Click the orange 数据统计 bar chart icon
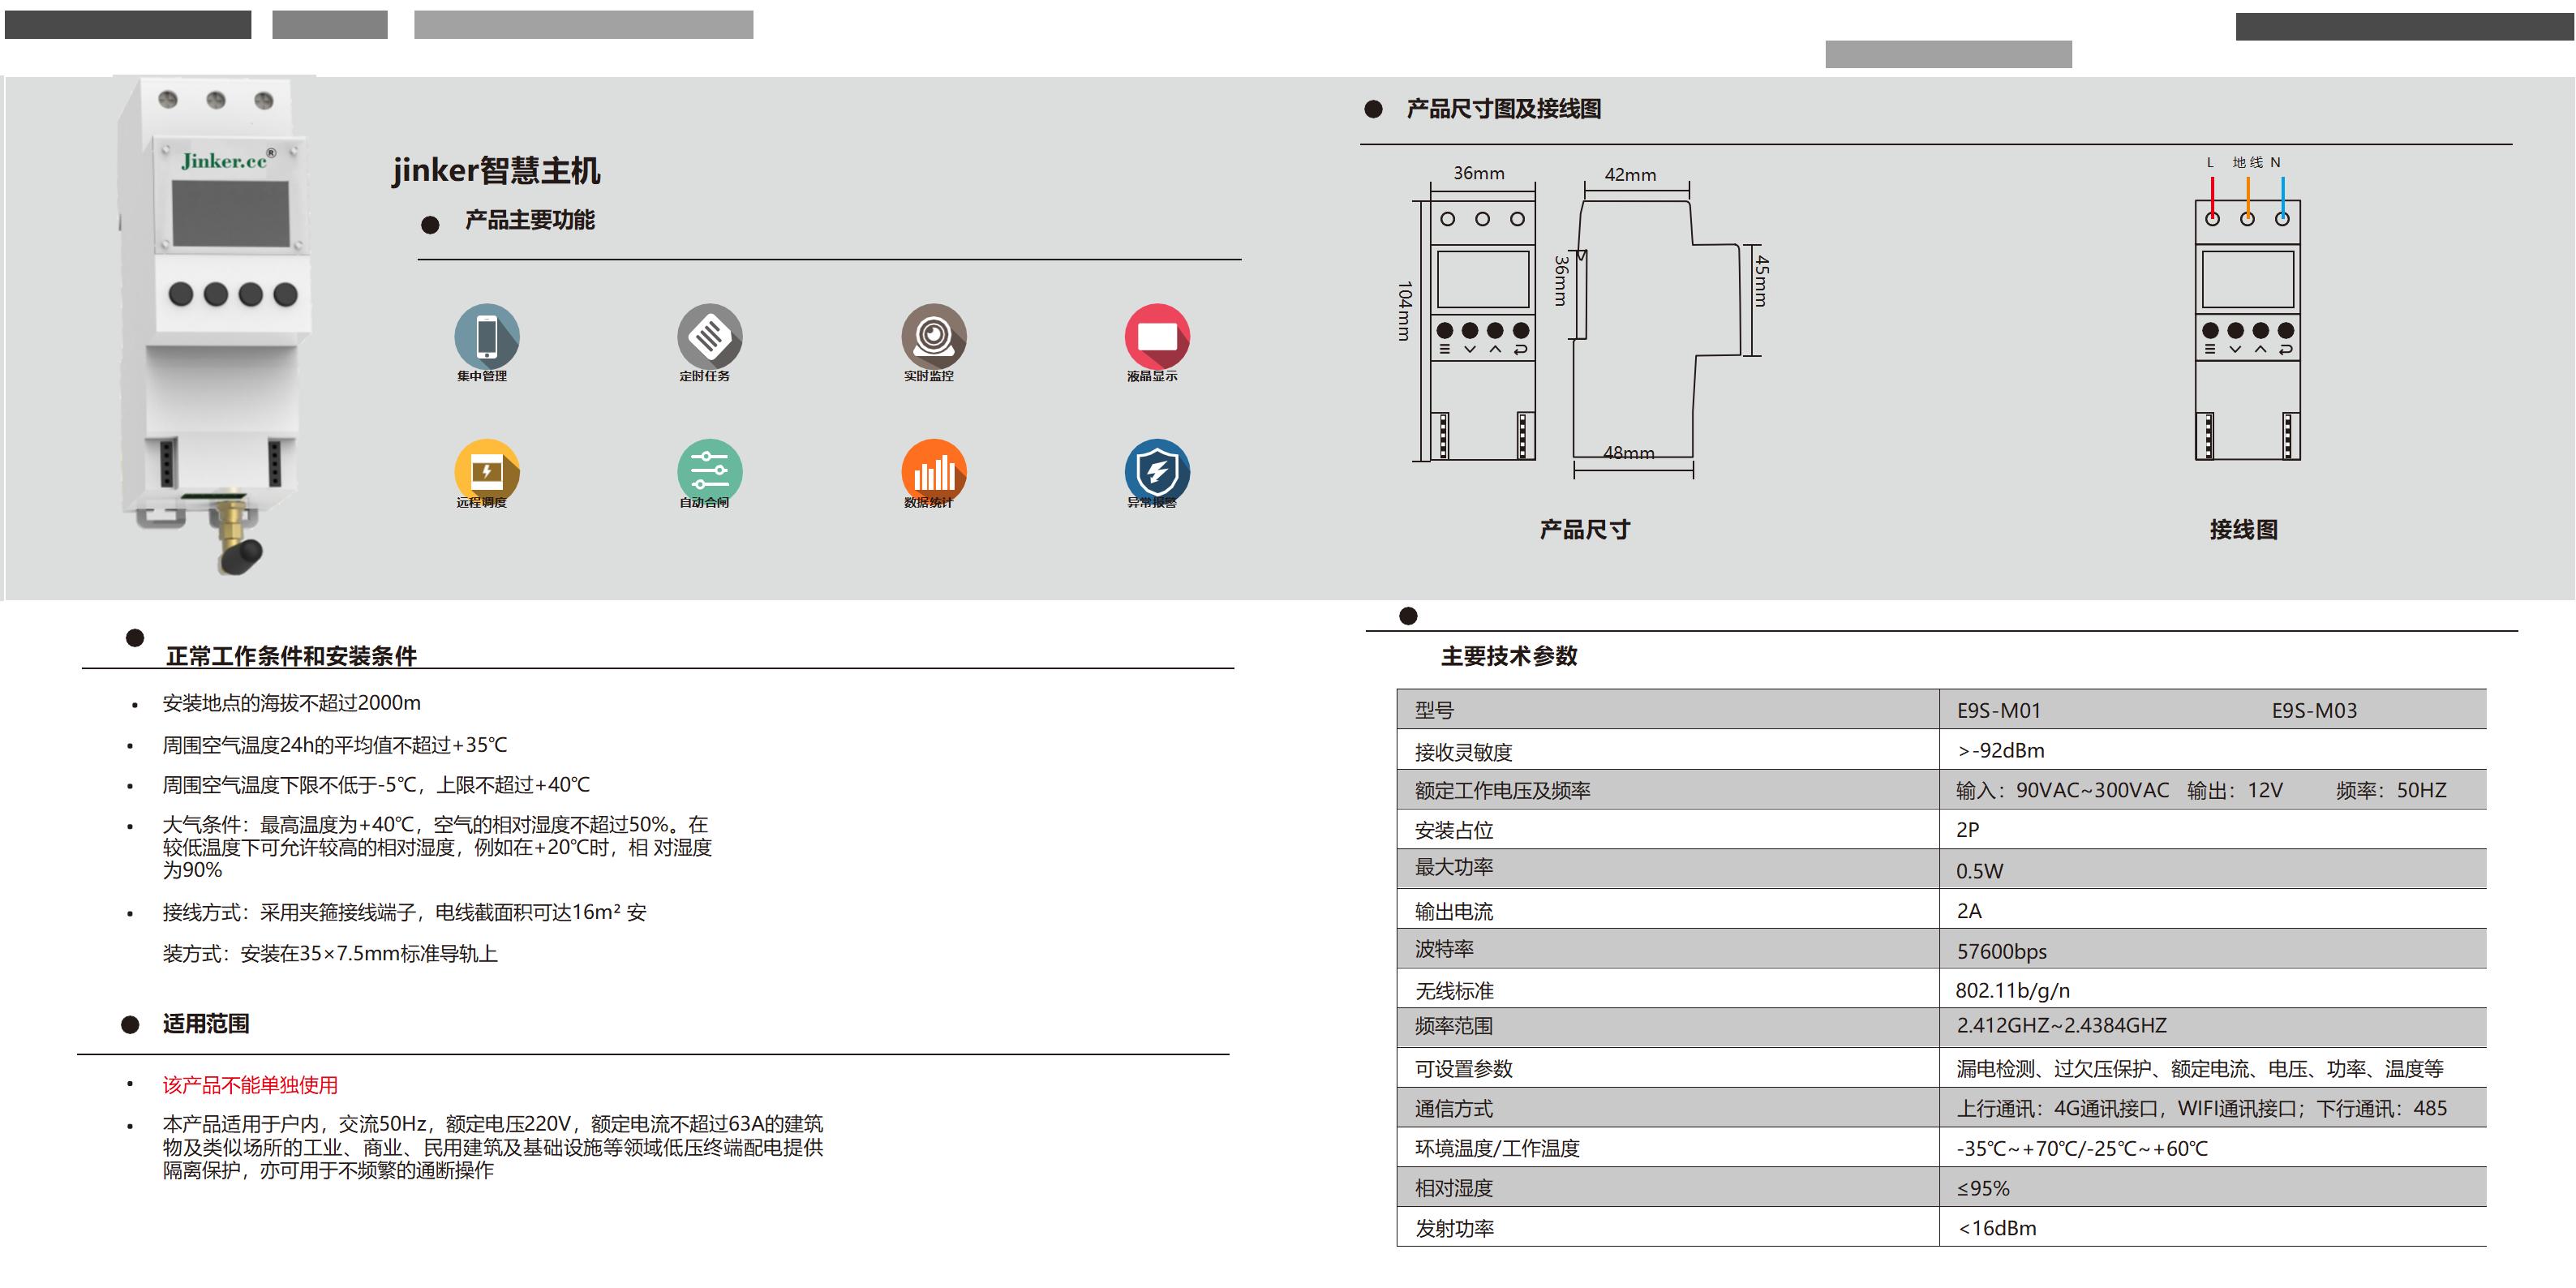The width and height of the screenshot is (2576, 1288). (933, 470)
